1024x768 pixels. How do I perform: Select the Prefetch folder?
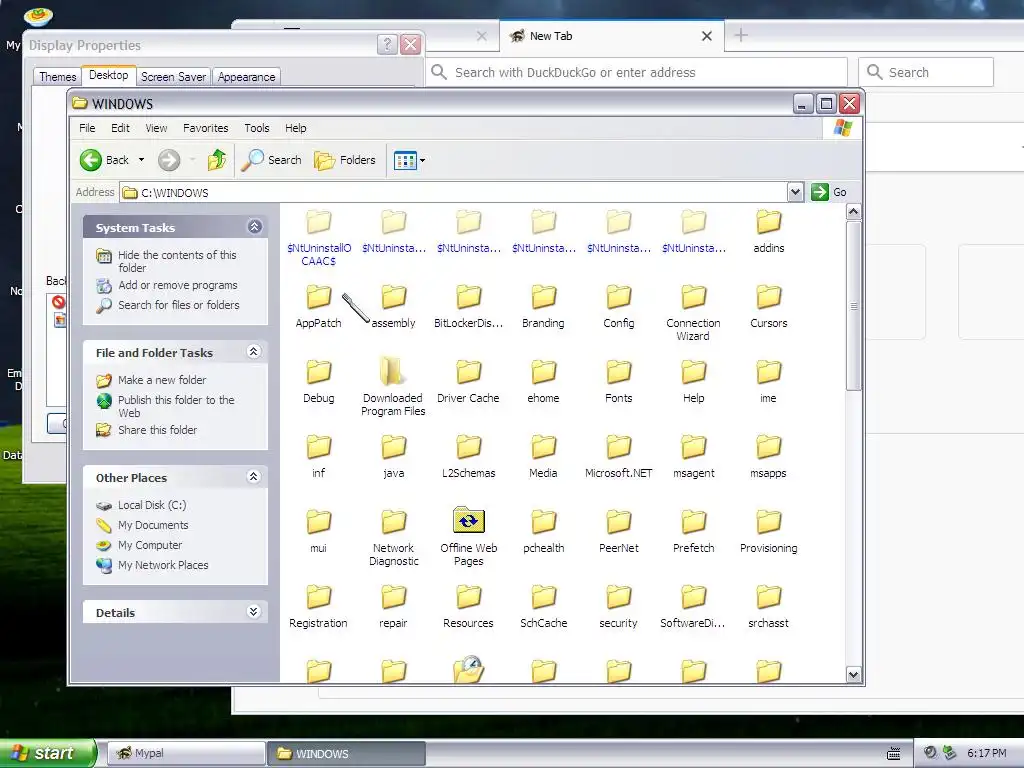694,531
